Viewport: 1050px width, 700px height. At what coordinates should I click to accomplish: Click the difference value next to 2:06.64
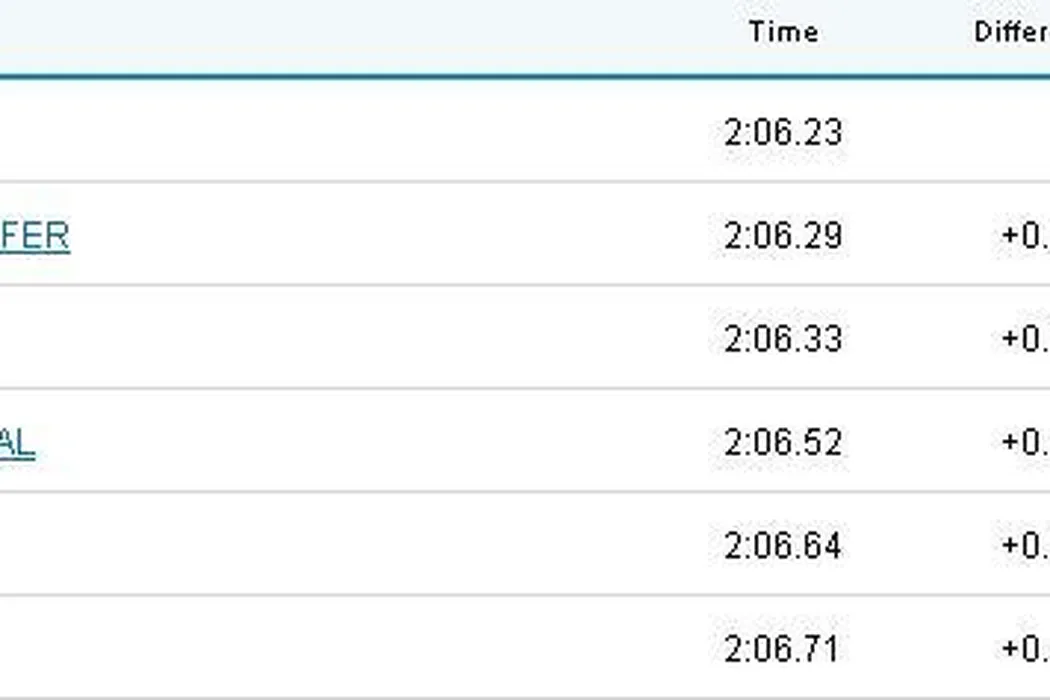[x=1024, y=546]
